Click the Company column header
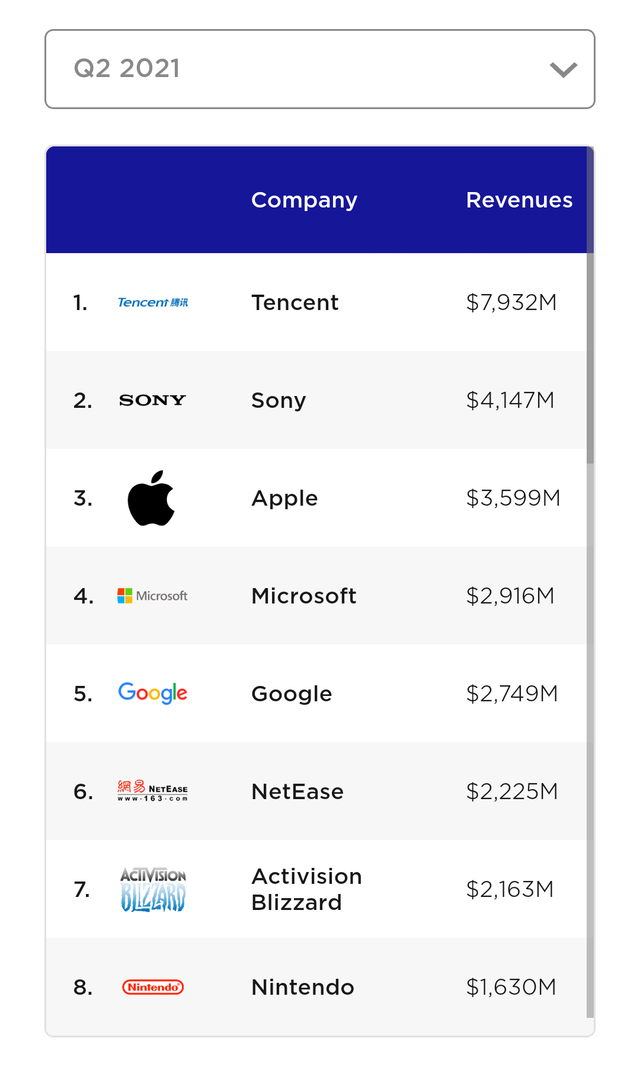Image resolution: width=640 pixels, height=1073 pixels. coord(304,200)
